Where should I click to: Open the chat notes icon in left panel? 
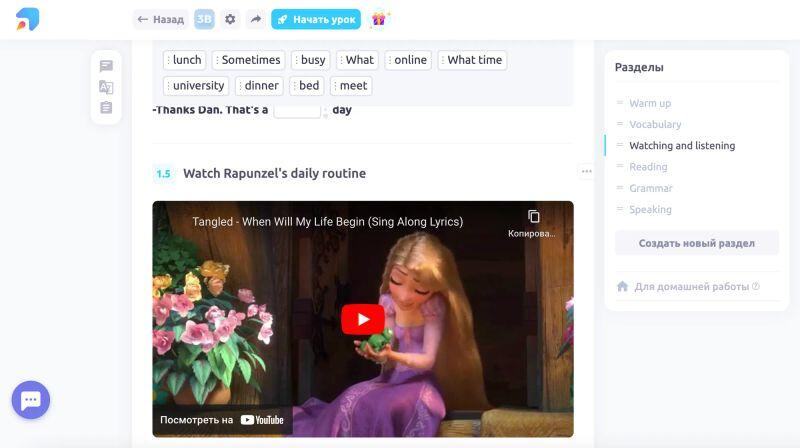(x=106, y=66)
